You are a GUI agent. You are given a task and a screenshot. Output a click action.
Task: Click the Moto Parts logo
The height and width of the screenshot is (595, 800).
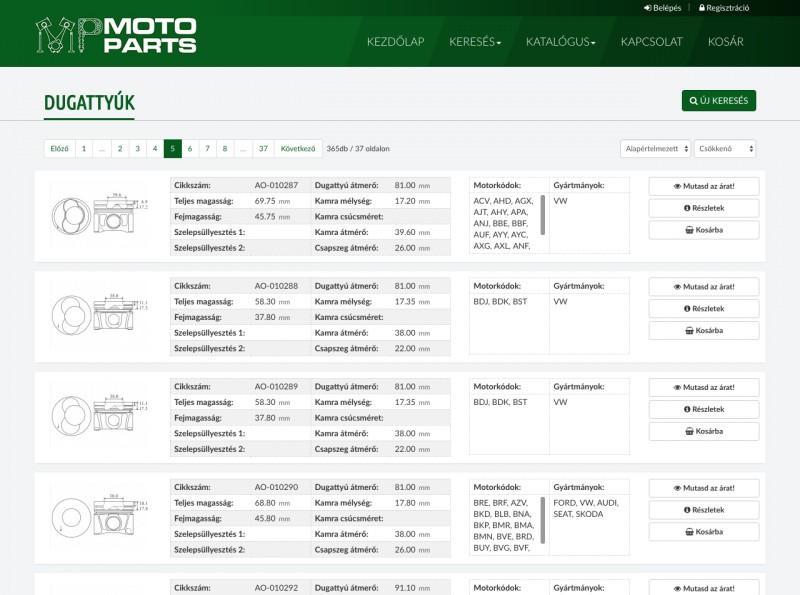coord(115,35)
